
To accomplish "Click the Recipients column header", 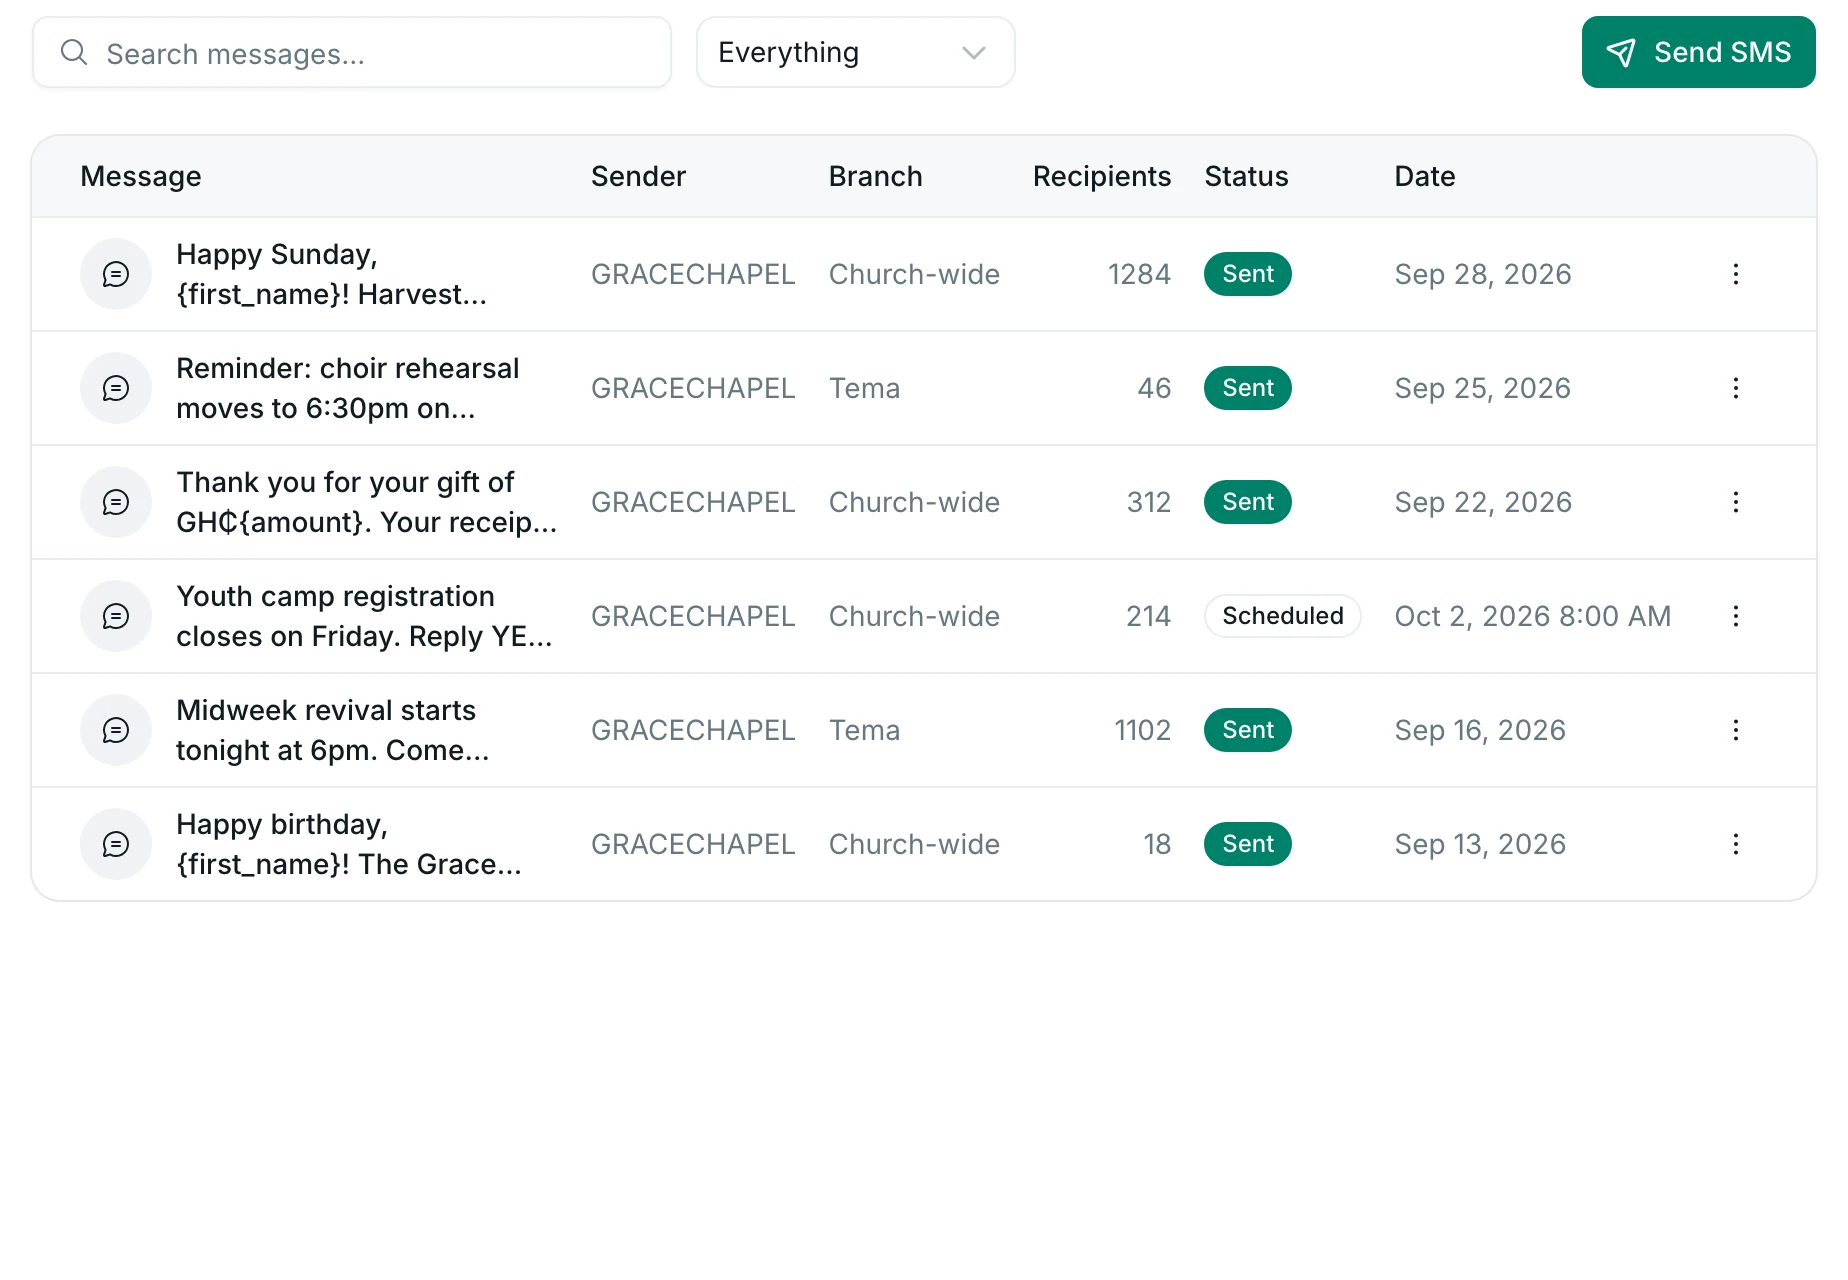I will pos(1101,176).
